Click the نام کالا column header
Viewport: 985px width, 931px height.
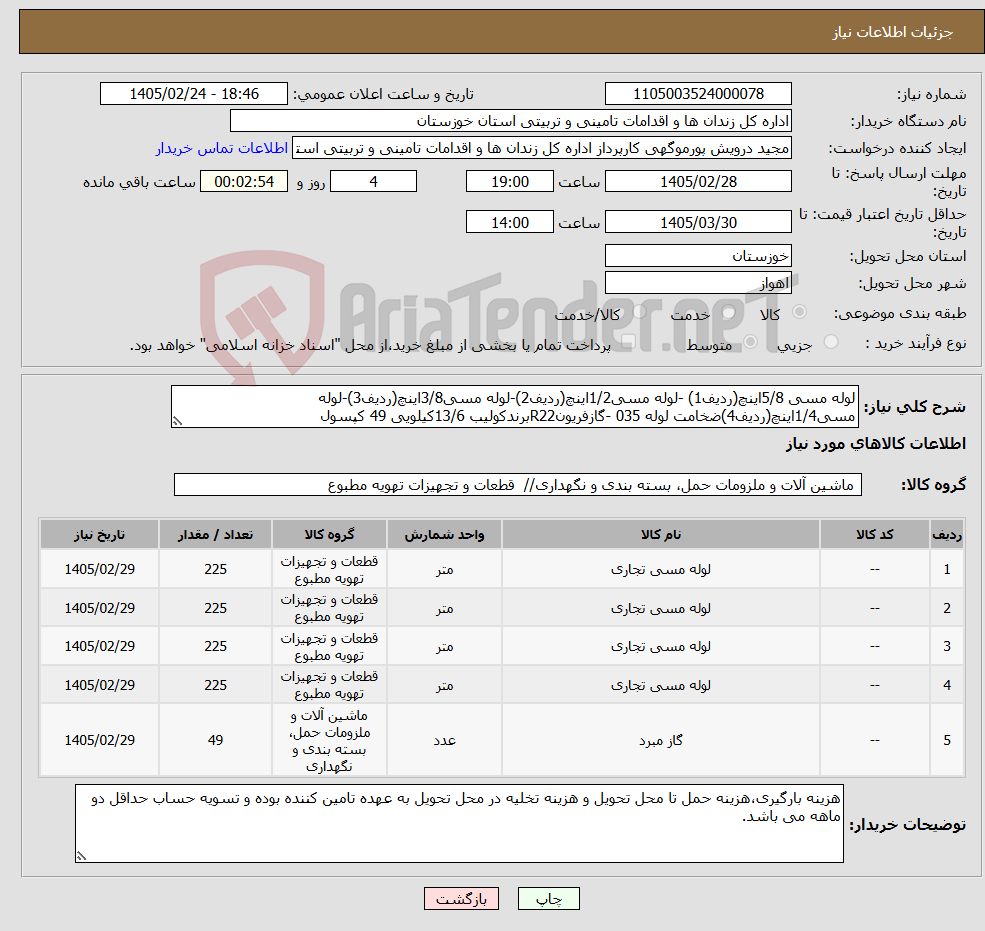click(x=661, y=535)
